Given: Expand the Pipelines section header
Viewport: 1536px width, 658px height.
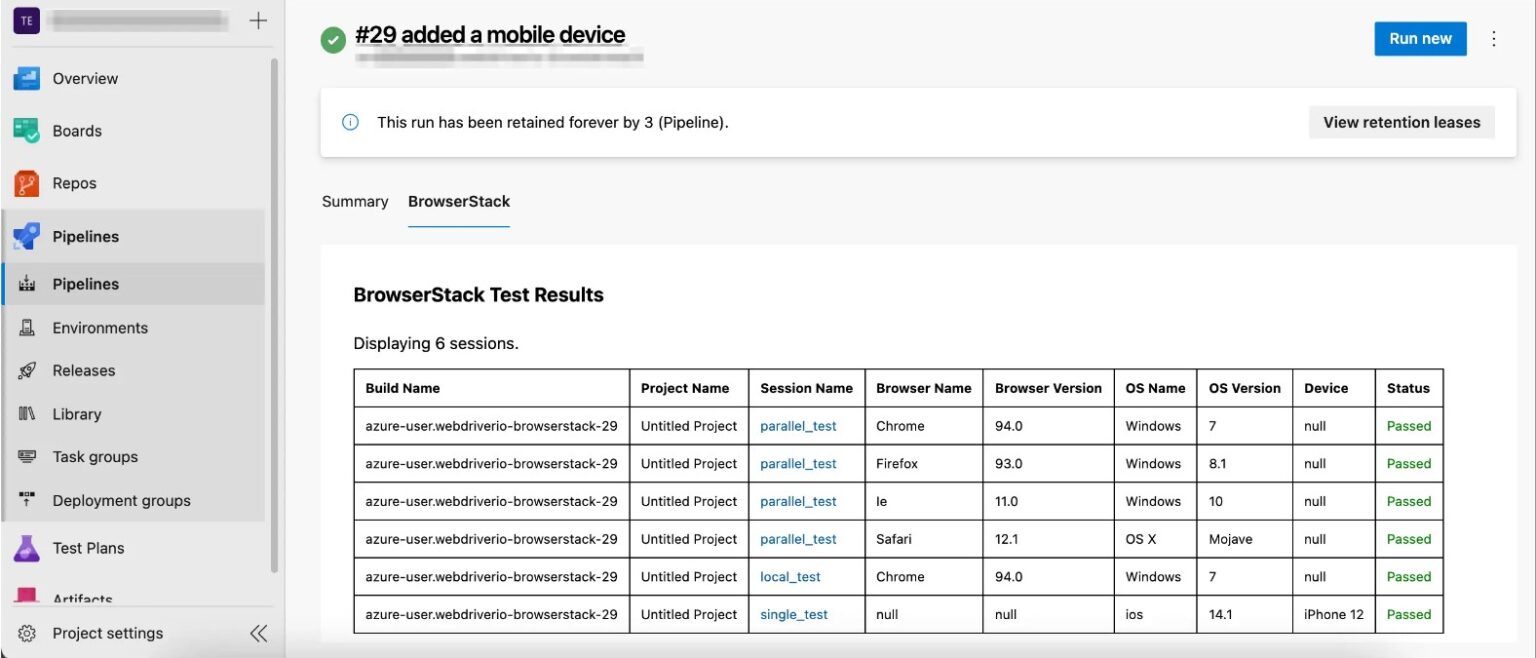Looking at the screenshot, I should tap(85, 237).
